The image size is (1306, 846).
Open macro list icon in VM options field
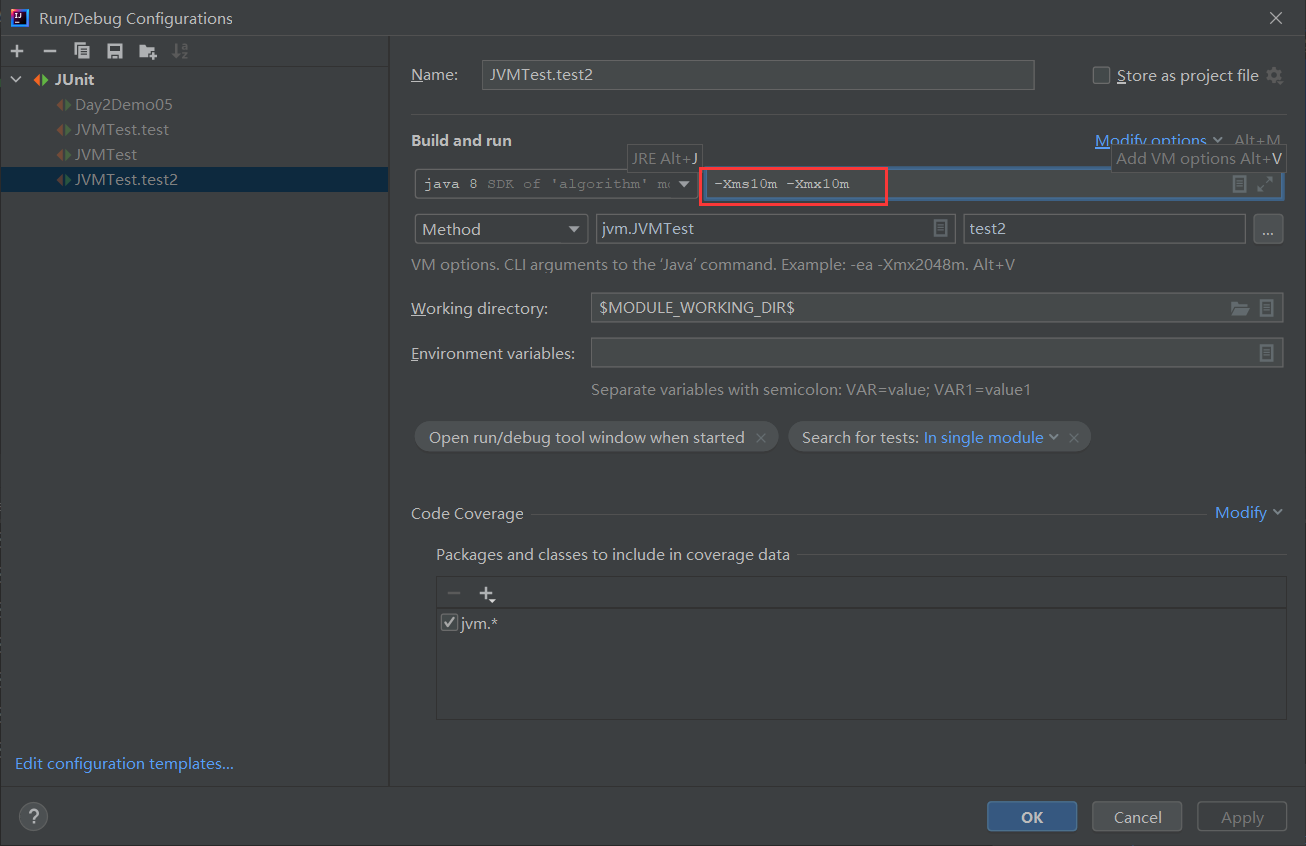click(1240, 184)
